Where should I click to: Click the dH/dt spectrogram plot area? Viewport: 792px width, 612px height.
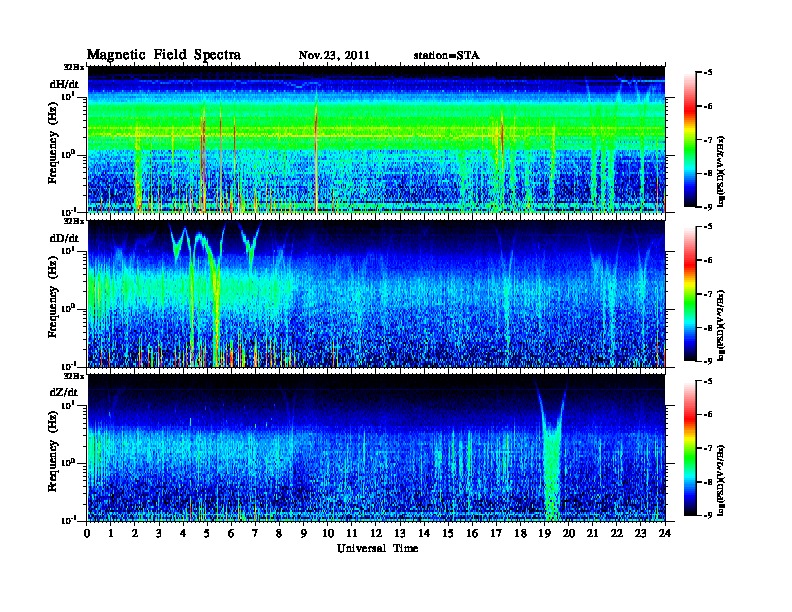377,139
